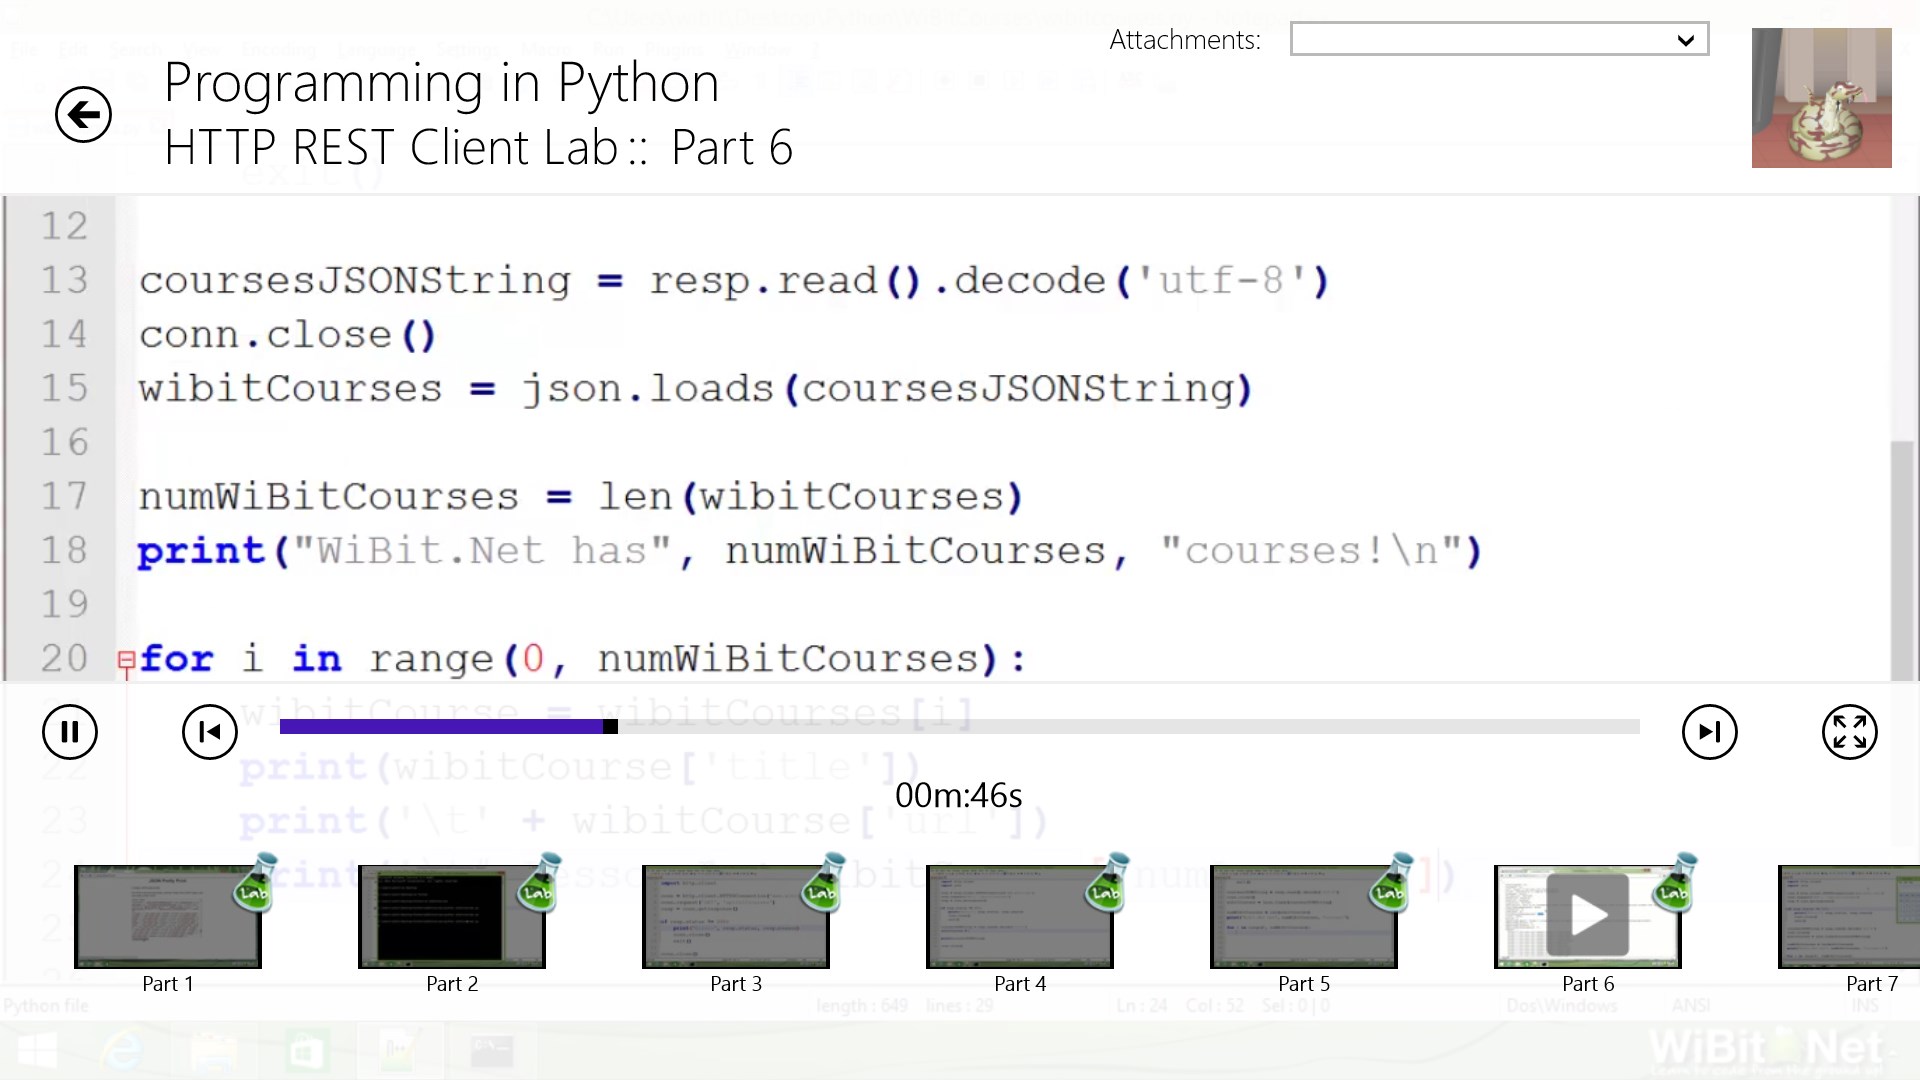Open Part 3 lab video
This screenshot has height=1080, width=1920.
(x=735, y=917)
